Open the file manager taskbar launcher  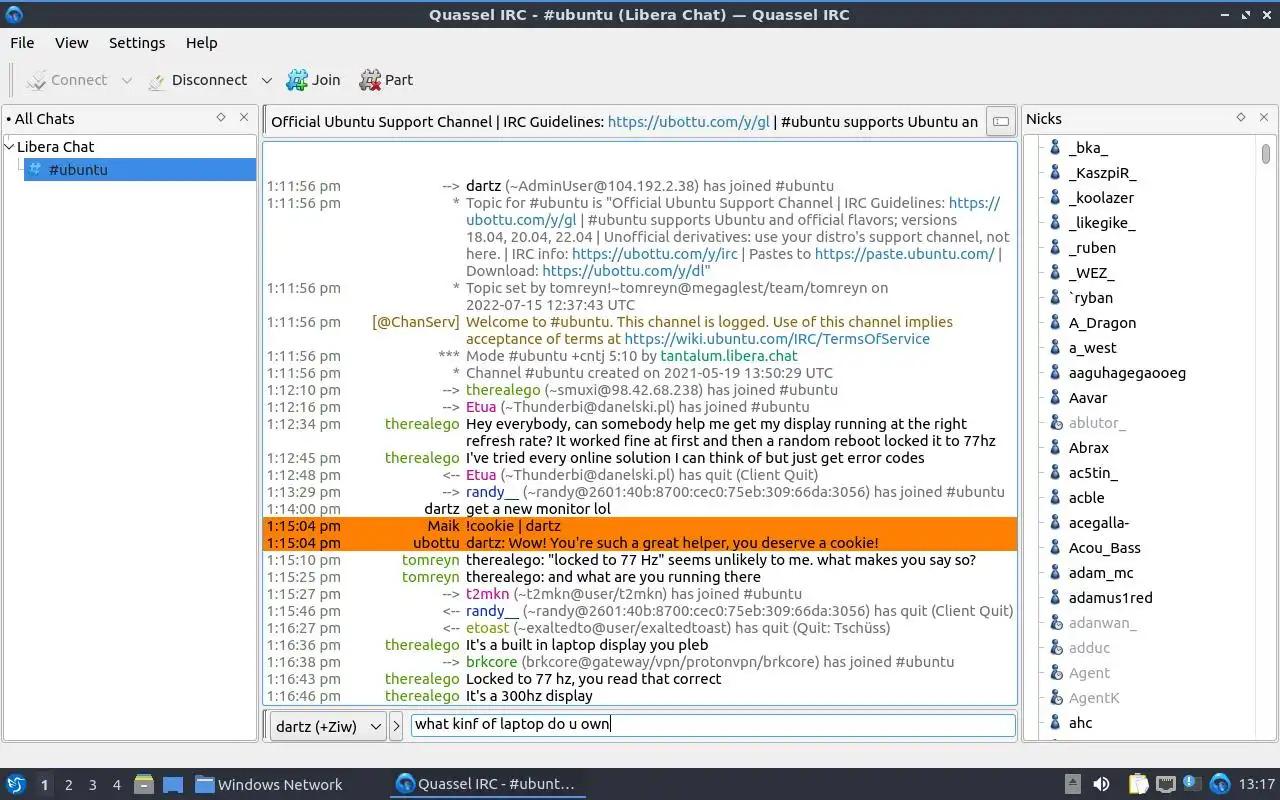144,784
